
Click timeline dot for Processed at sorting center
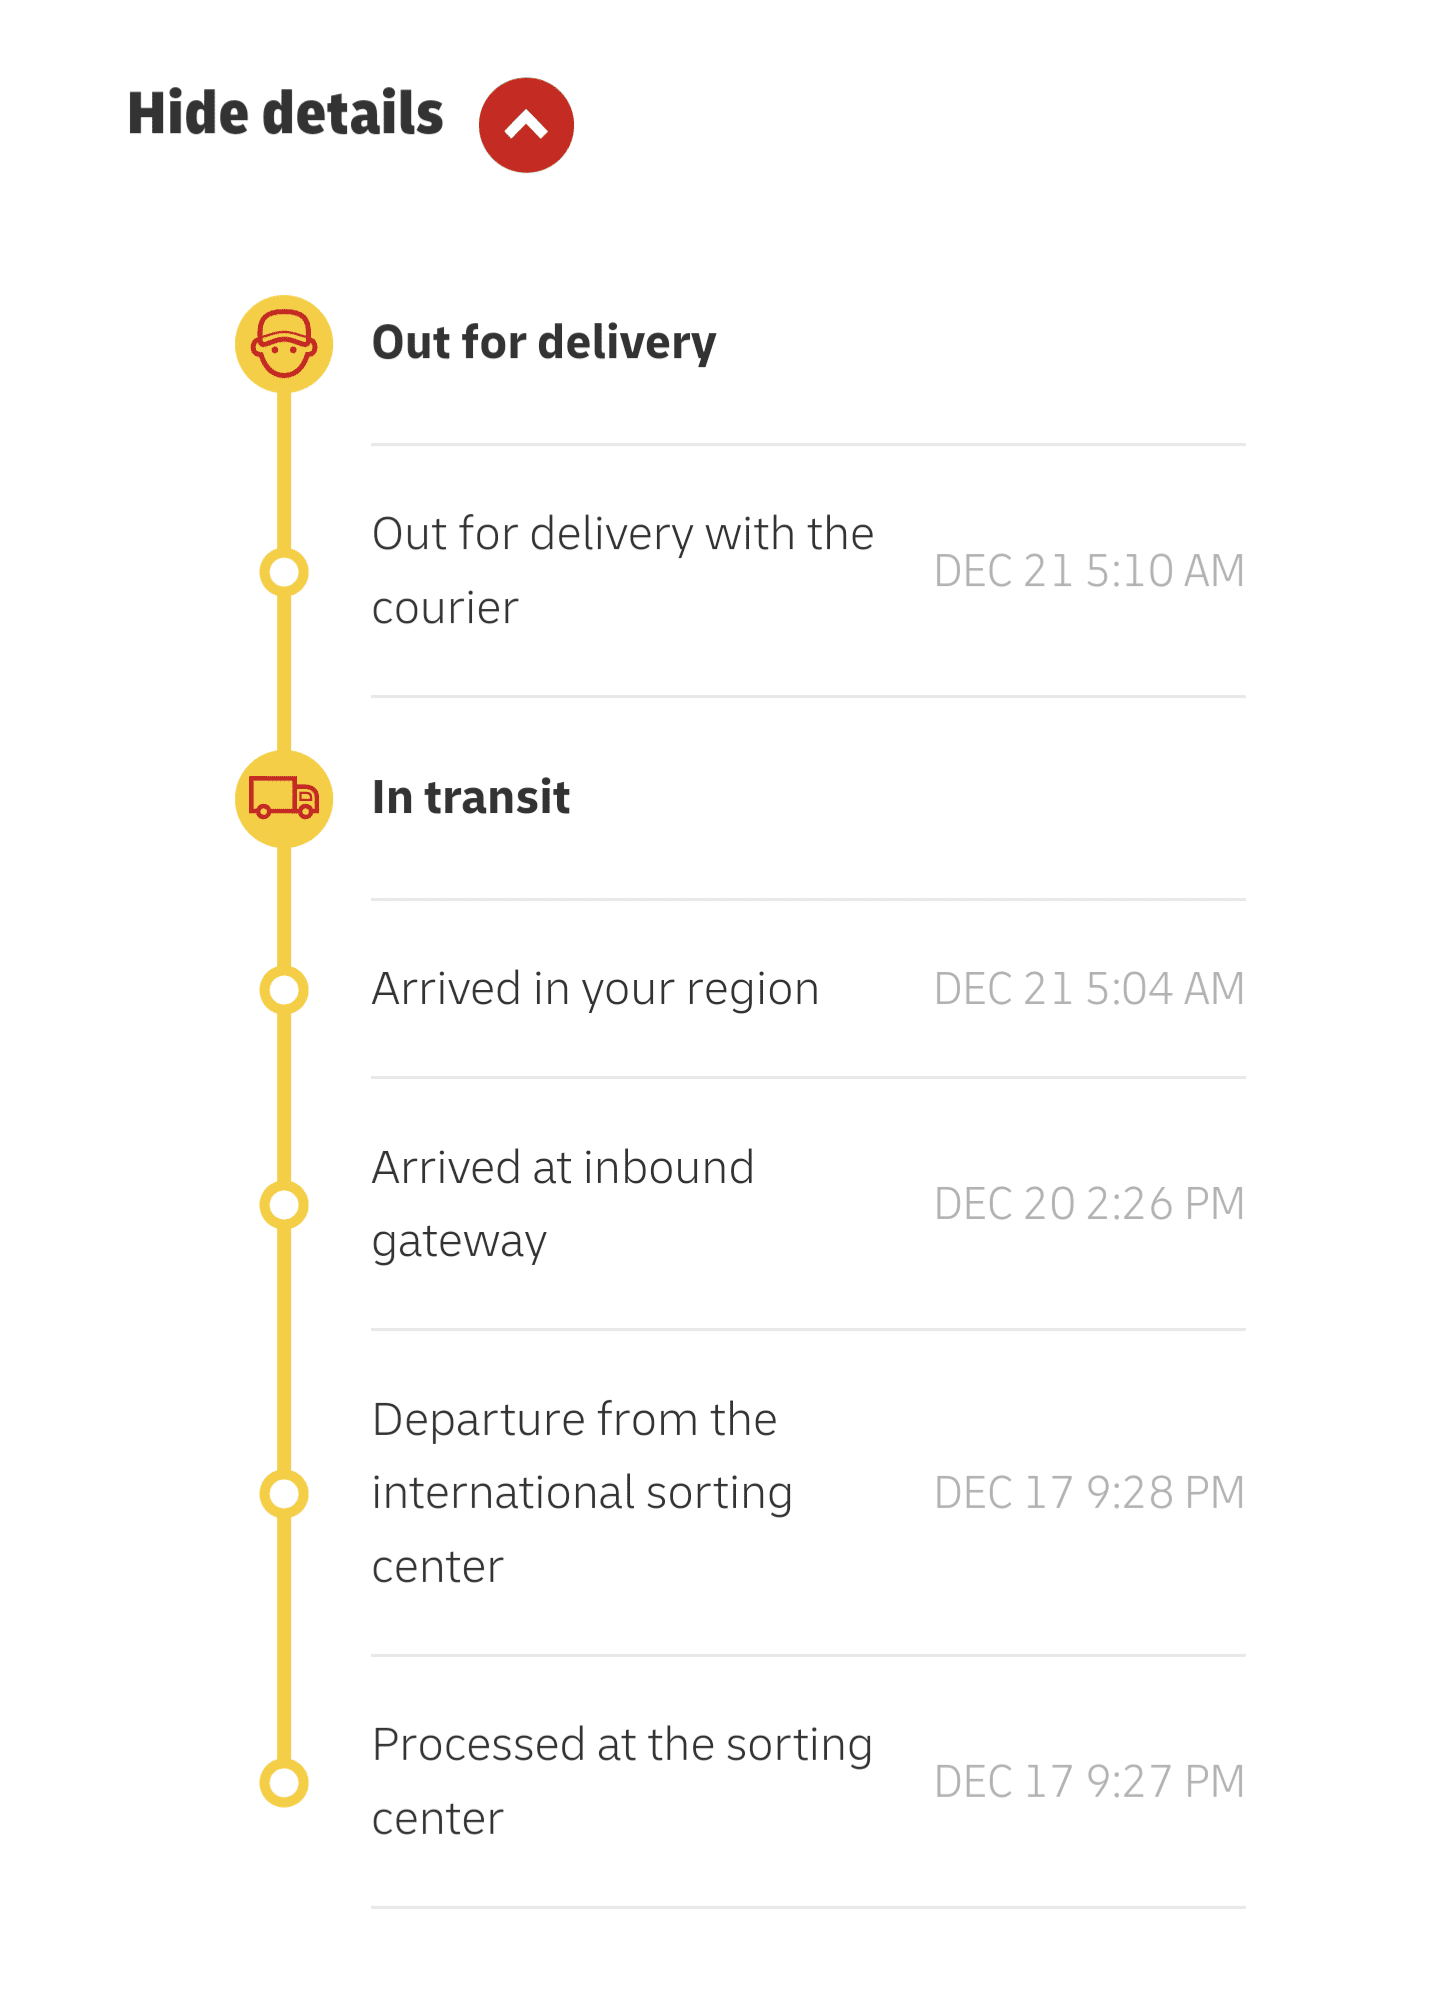point(284,1783)
